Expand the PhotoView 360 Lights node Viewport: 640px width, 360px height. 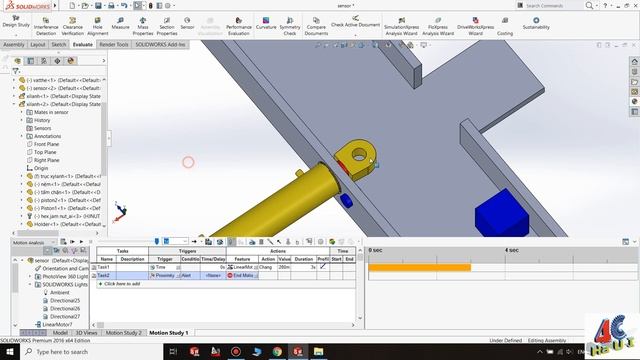[30, 276]
